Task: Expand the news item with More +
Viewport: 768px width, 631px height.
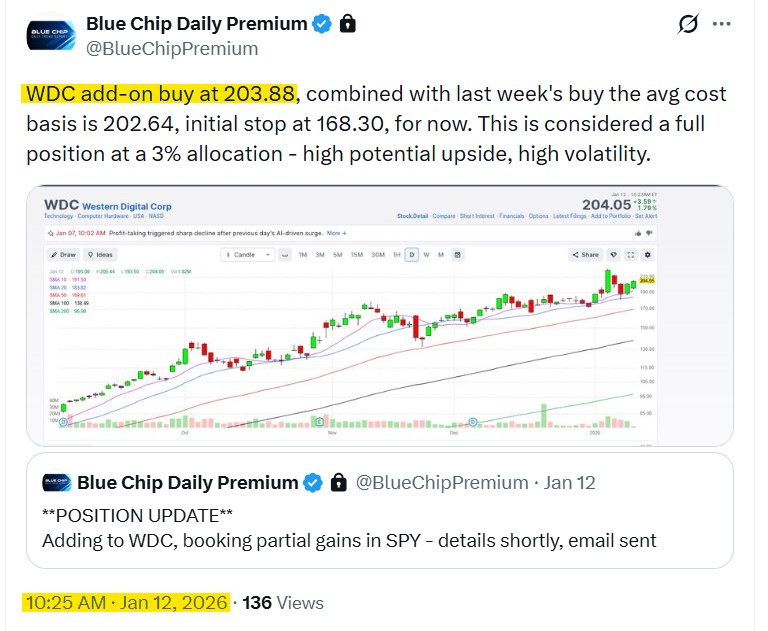Action: (336, 233)
